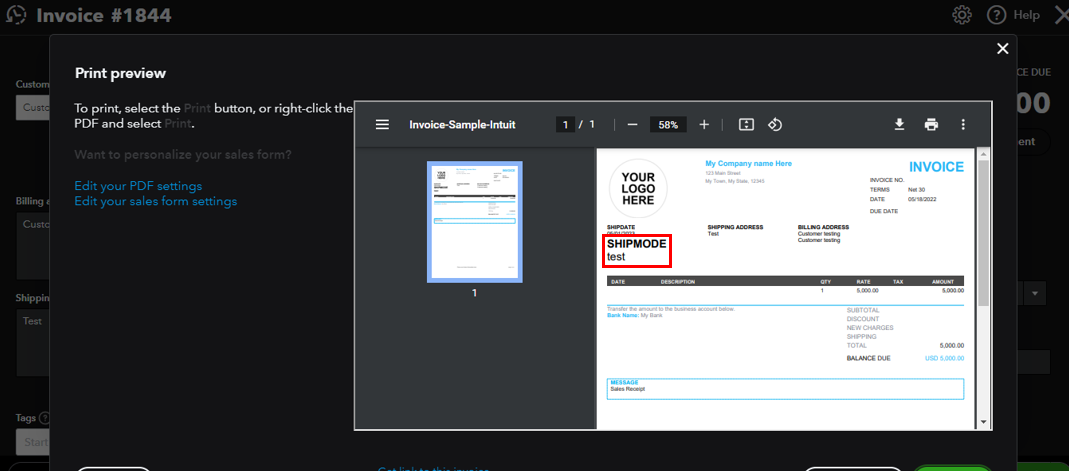
Task: Print the invoice using the printer icon
Action: [x=931, y=125]
